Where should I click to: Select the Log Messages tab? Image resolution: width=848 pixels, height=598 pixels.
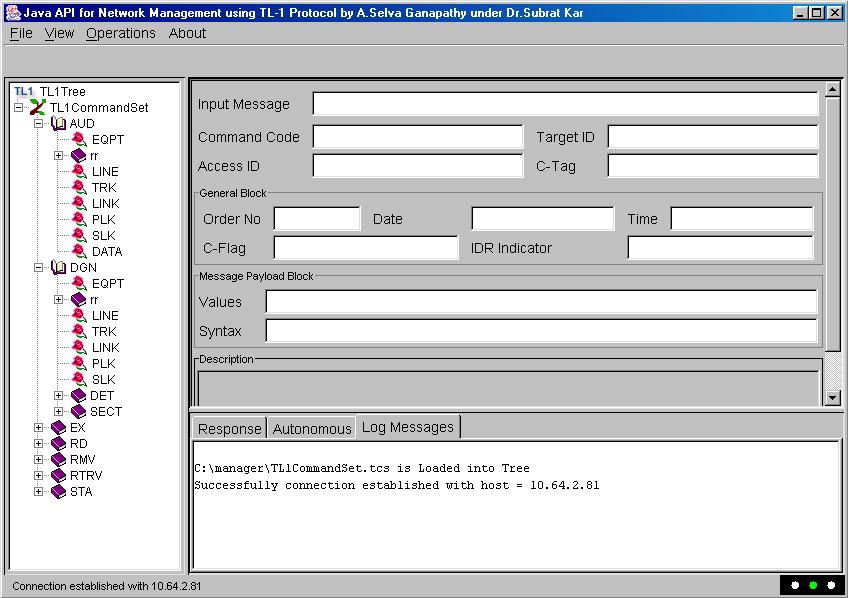pyautogui.click(x=408, y=427)
